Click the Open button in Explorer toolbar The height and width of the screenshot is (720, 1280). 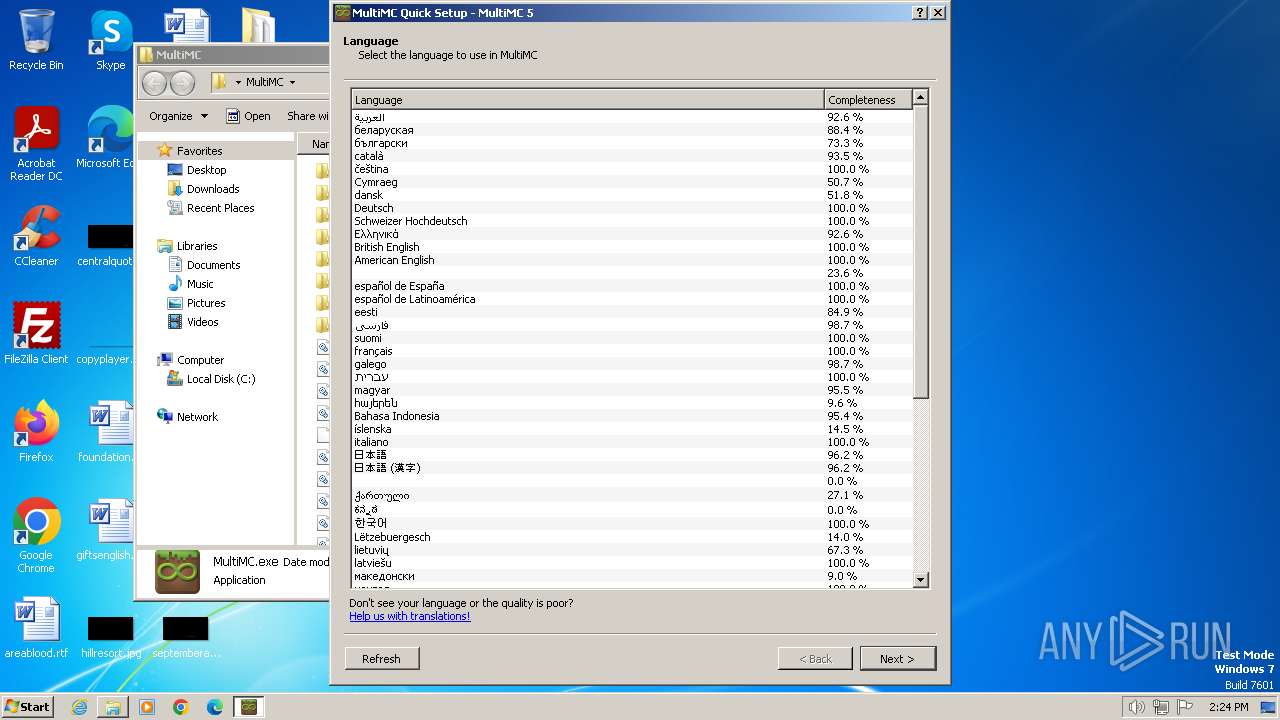pos(248,116)
